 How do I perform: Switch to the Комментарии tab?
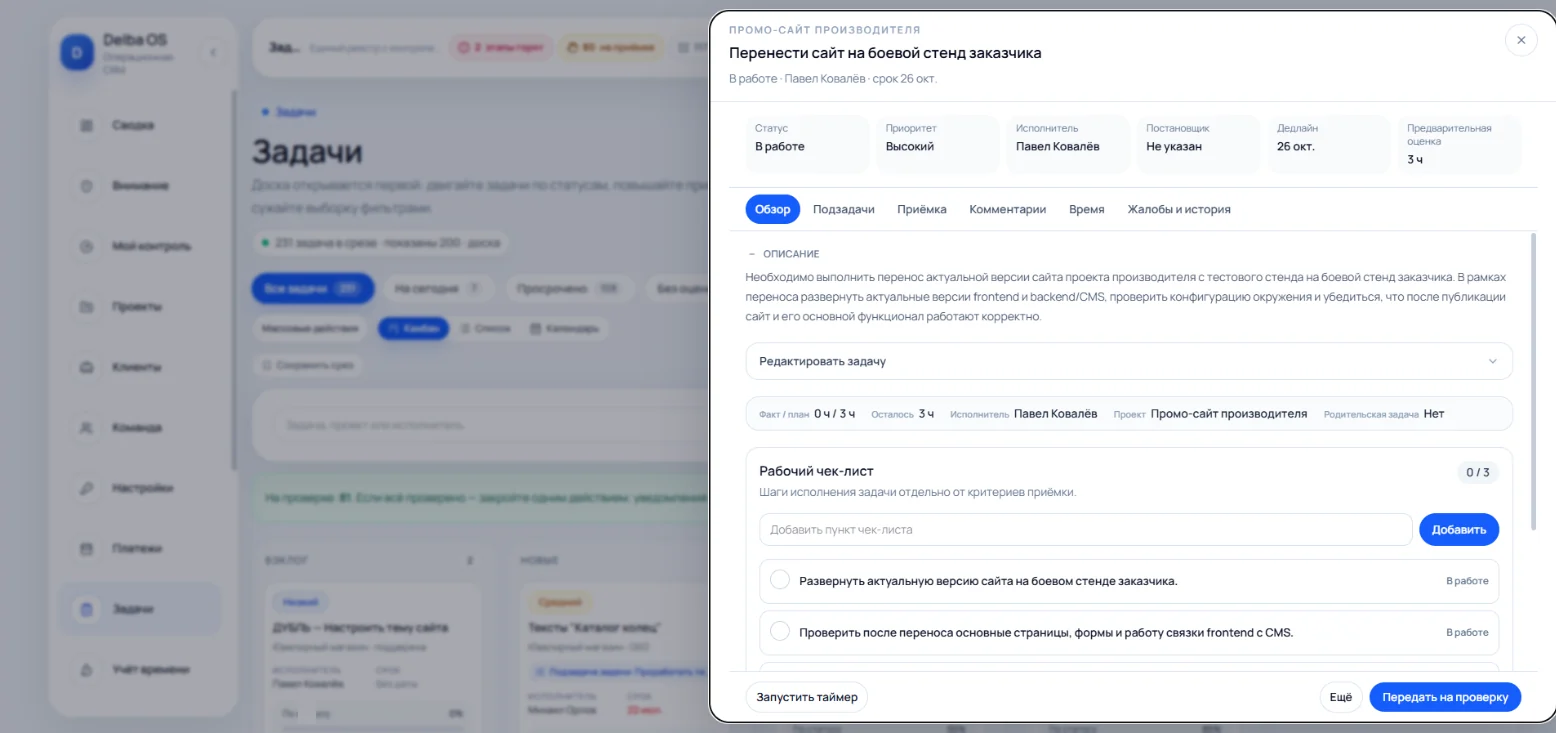(x=1008, y=209)
